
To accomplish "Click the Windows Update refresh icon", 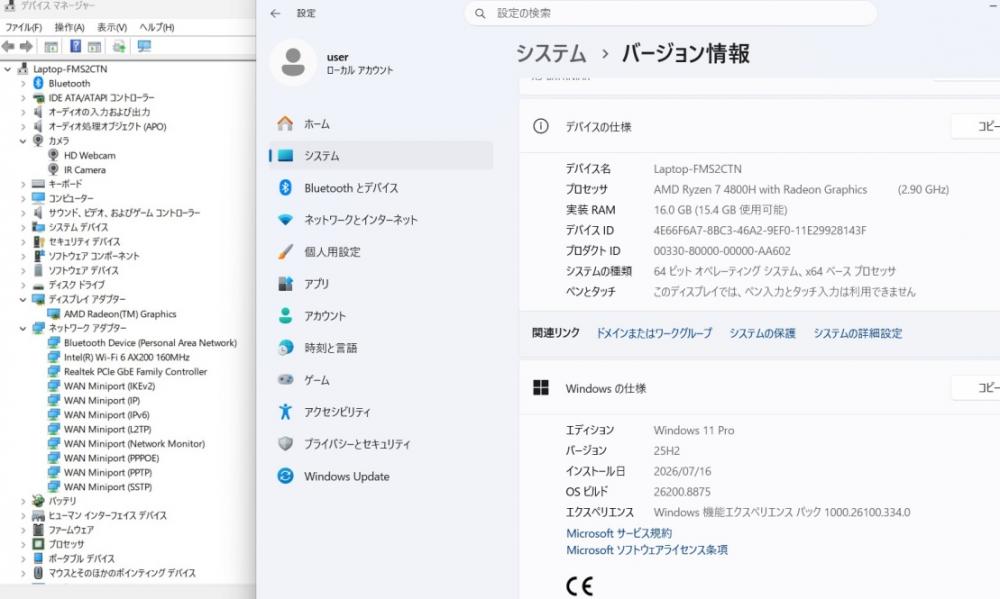I will (x=285, y=476).
